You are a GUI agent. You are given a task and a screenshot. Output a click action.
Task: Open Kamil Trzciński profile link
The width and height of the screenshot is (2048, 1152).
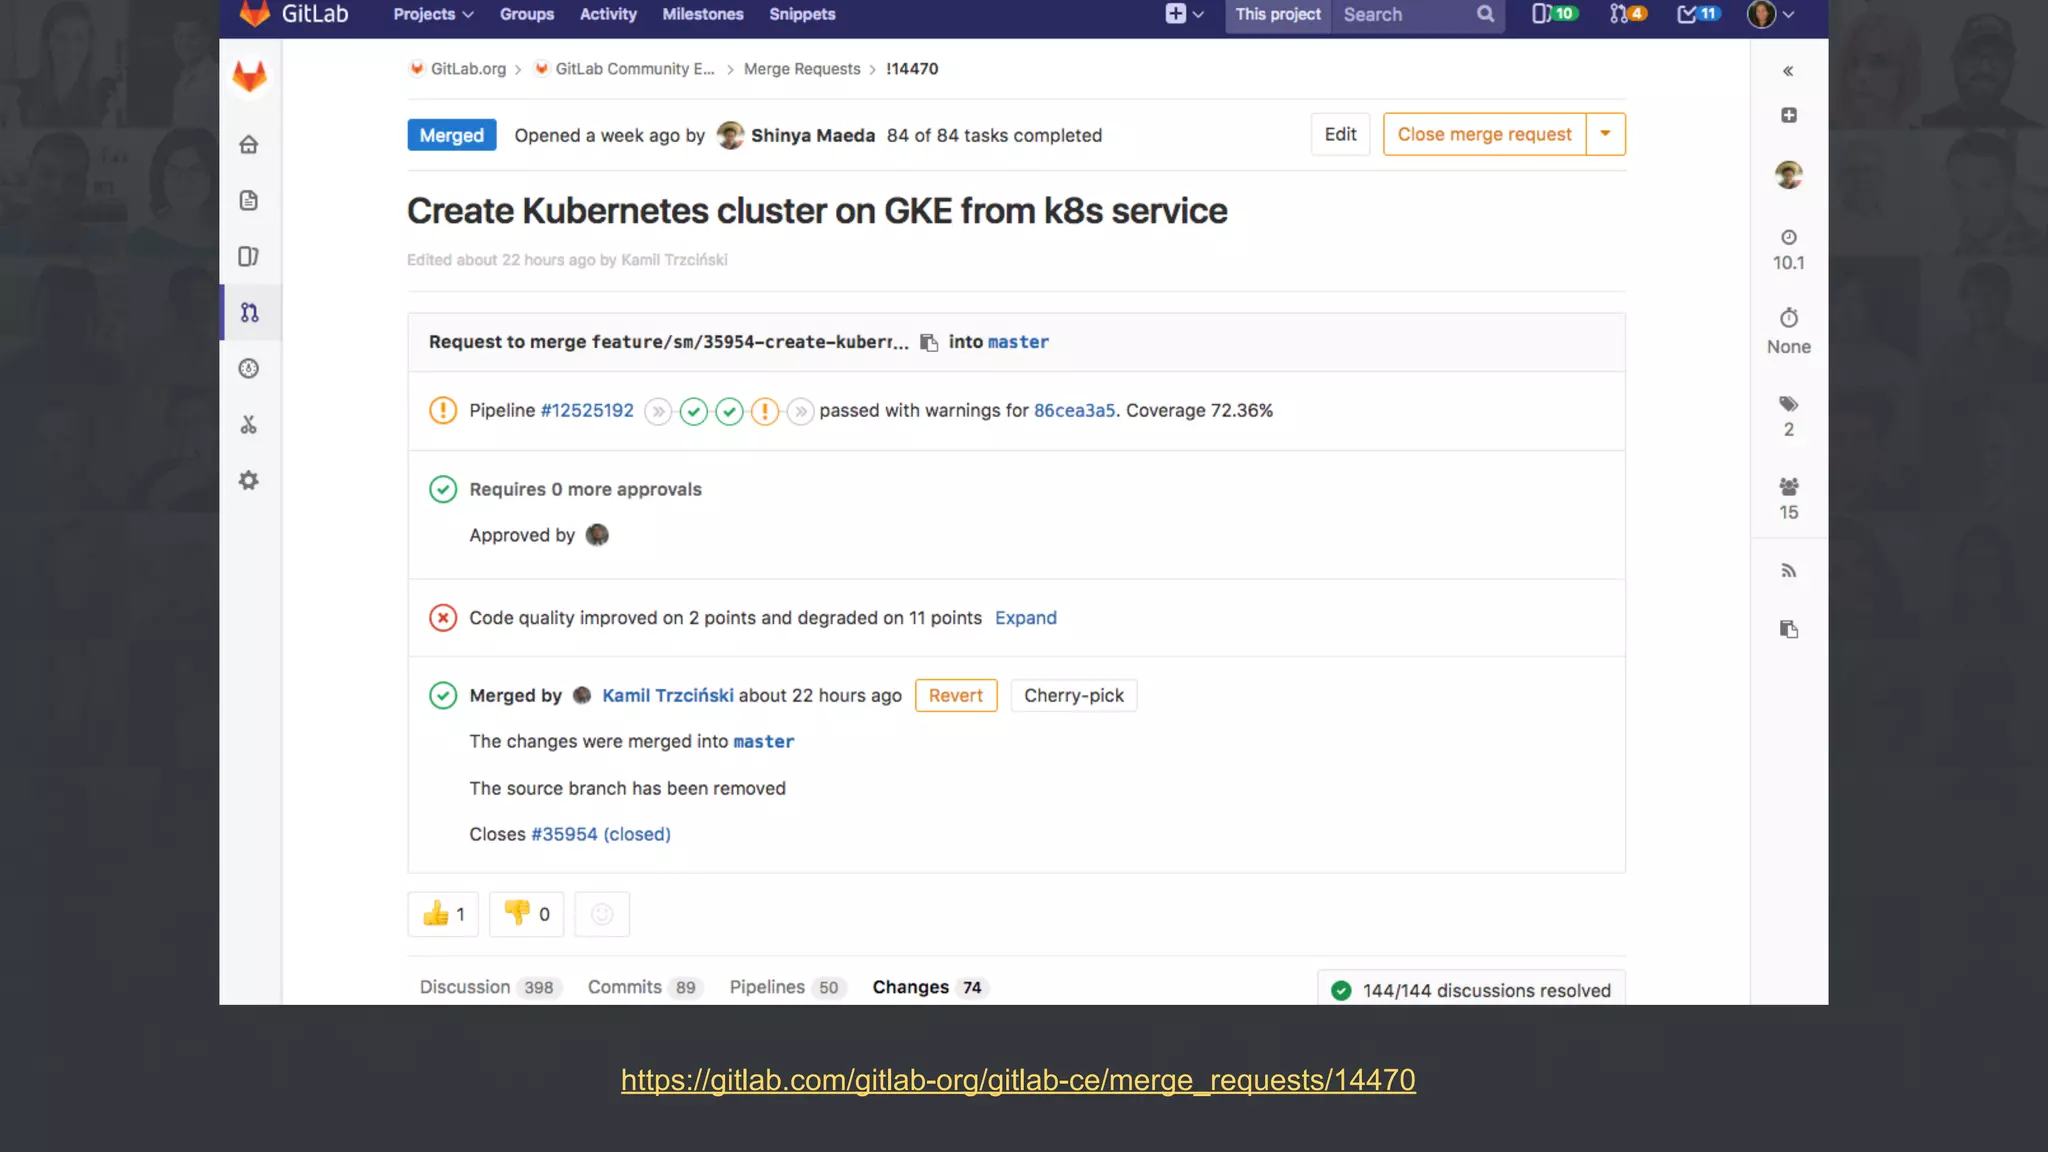[x=667, y=696]
